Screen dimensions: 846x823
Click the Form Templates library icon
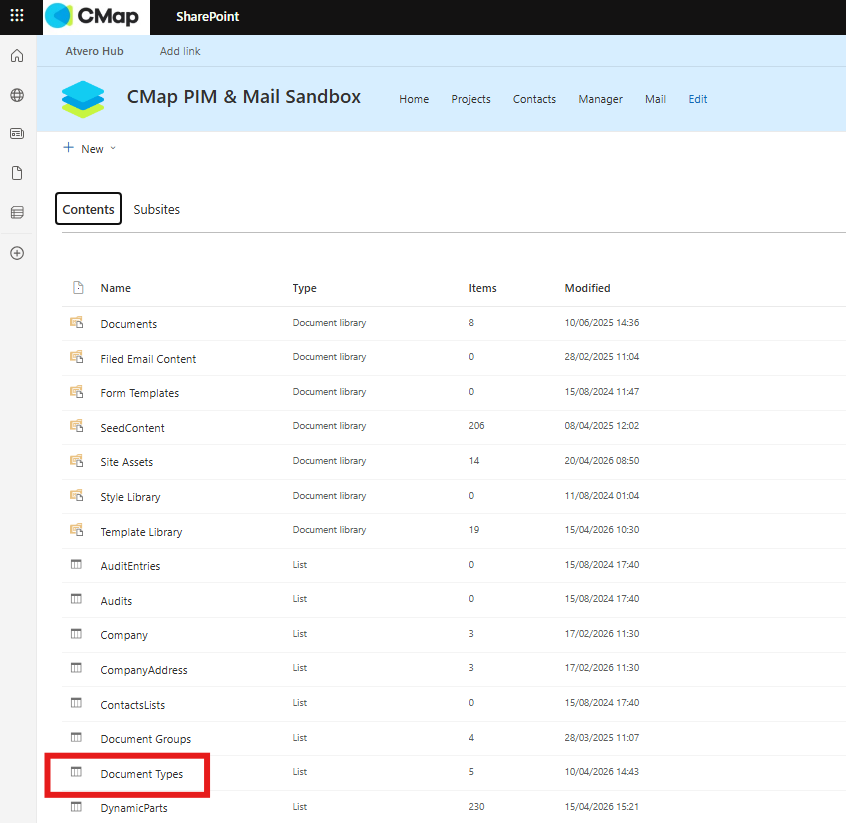tap(77, 392)
